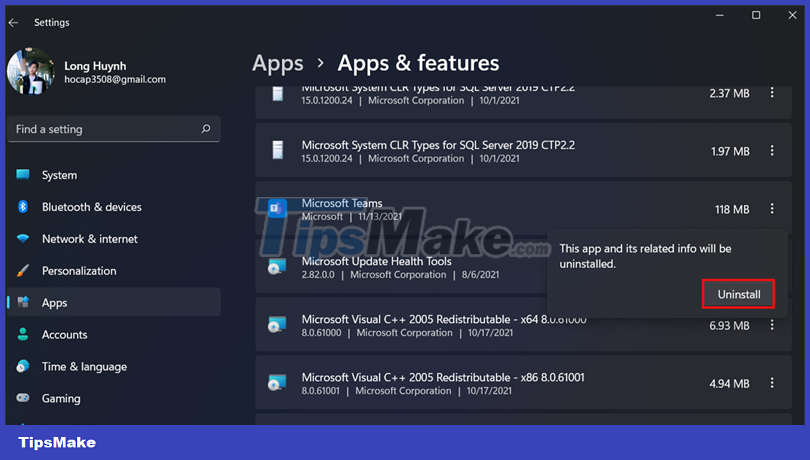Click the 1.97 MB SQL Server CLR Types icon
This screenshot has height=460, width=810.
point(278,150)
